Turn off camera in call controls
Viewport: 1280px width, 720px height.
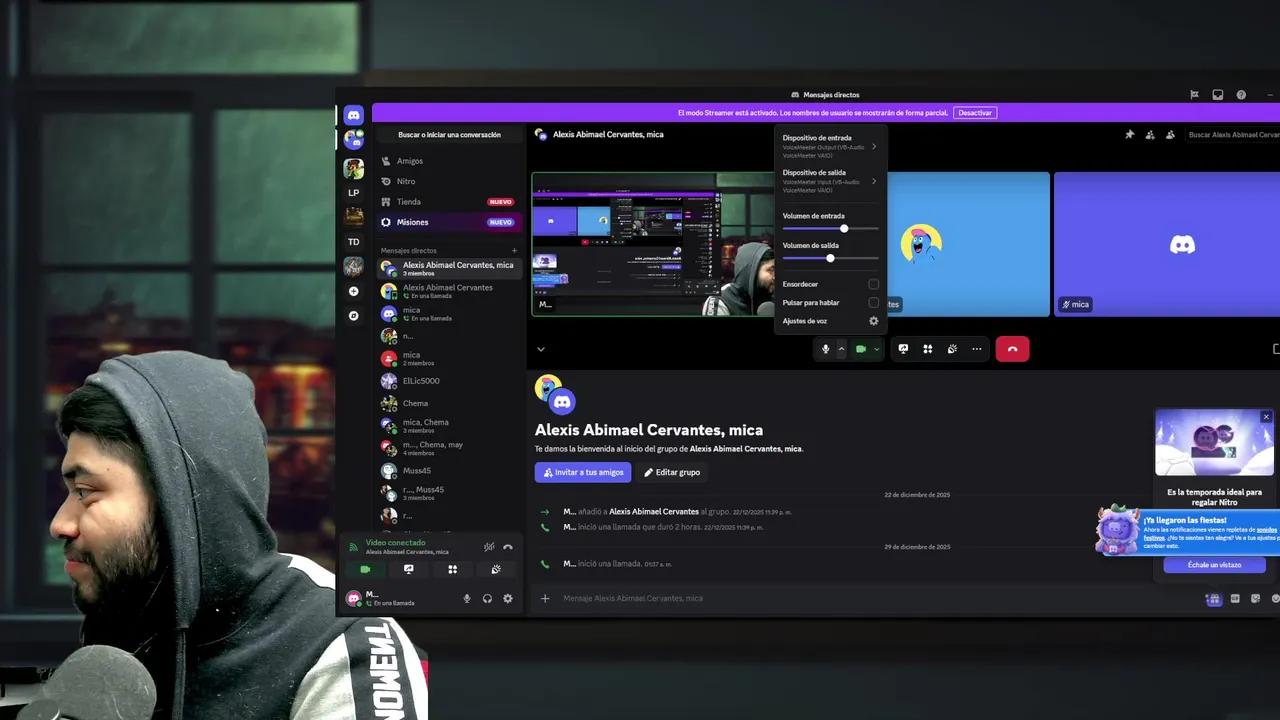point(860,349)
